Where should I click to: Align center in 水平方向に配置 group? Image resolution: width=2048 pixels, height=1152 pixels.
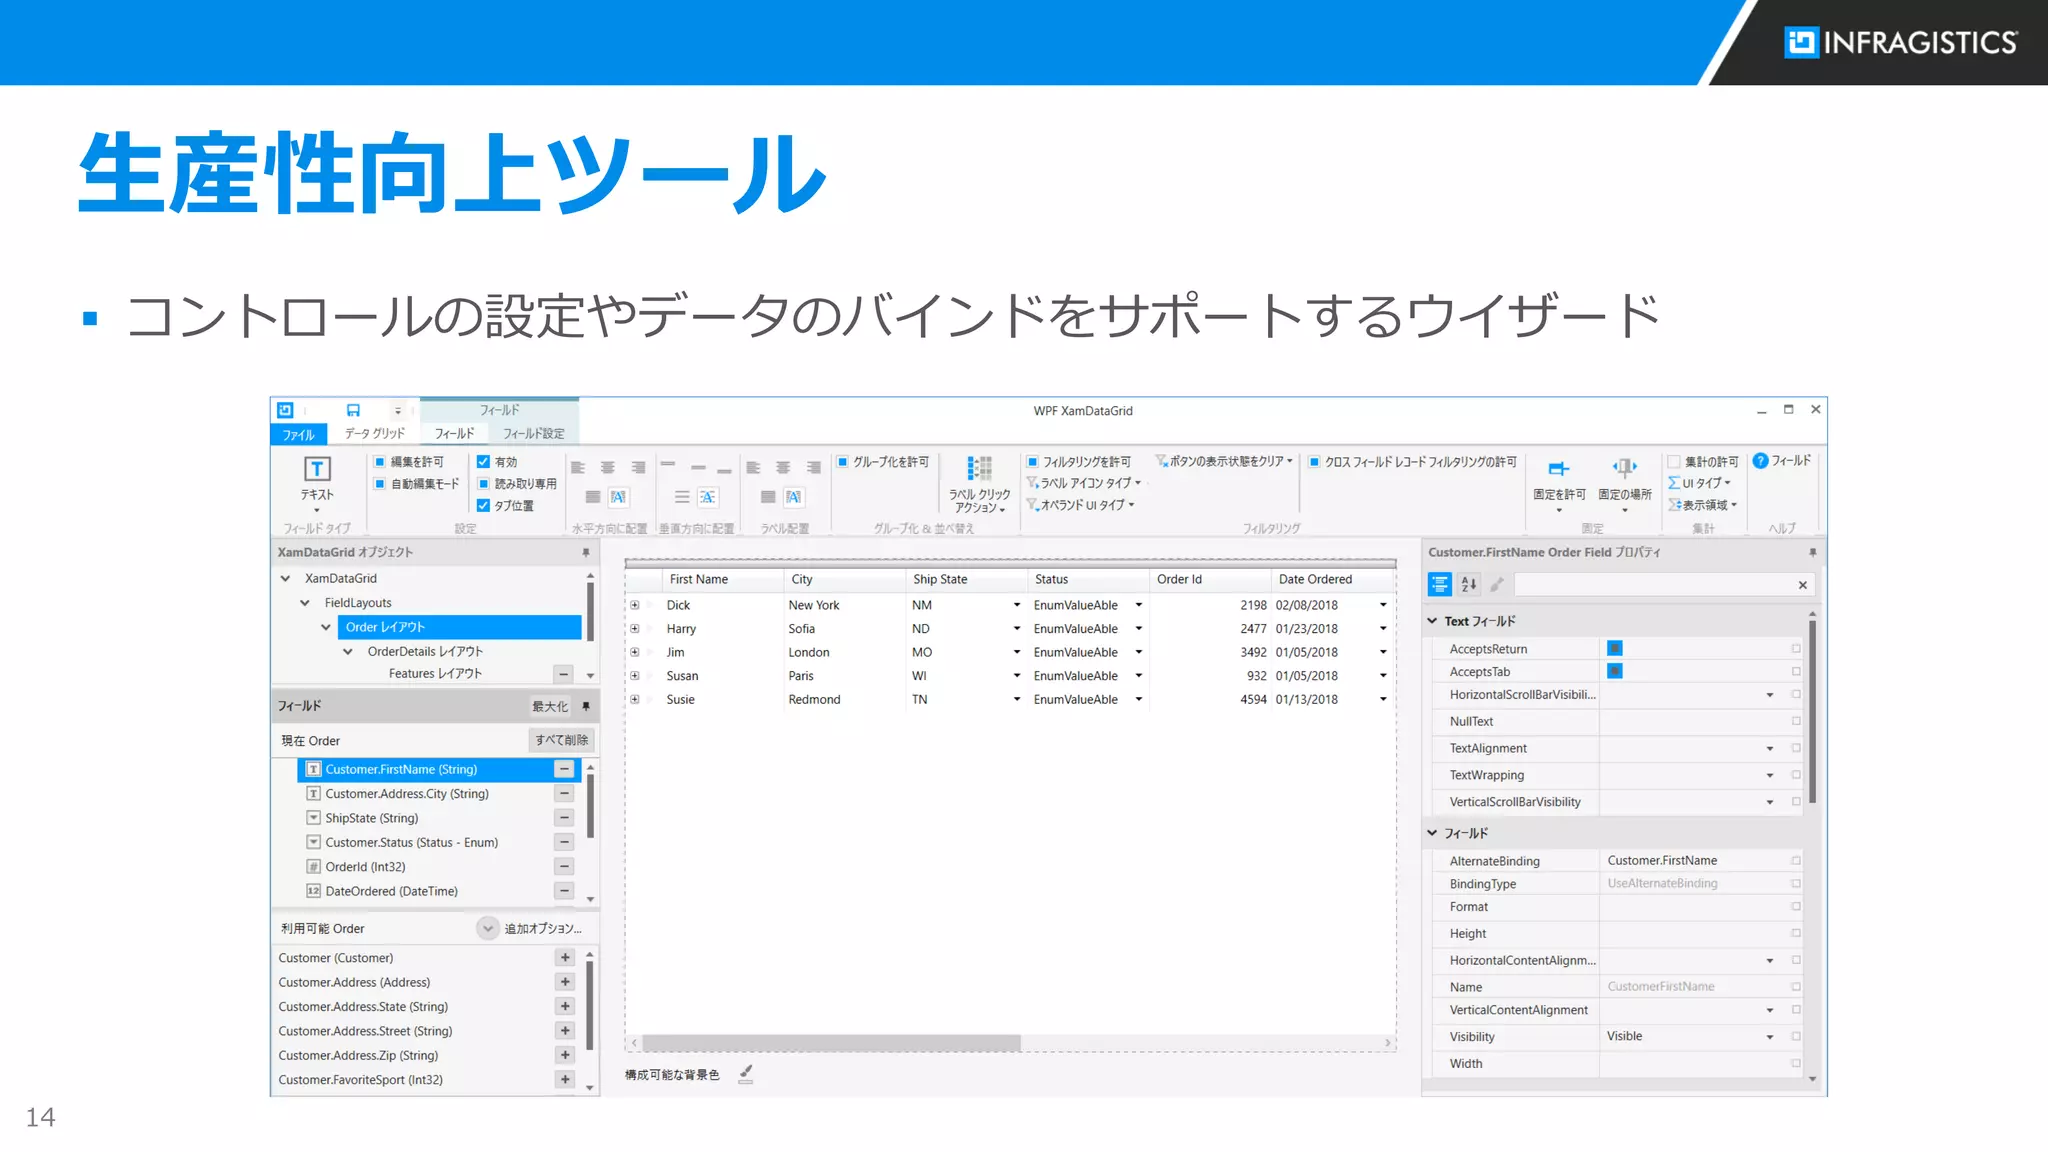(x=608, y=468)
